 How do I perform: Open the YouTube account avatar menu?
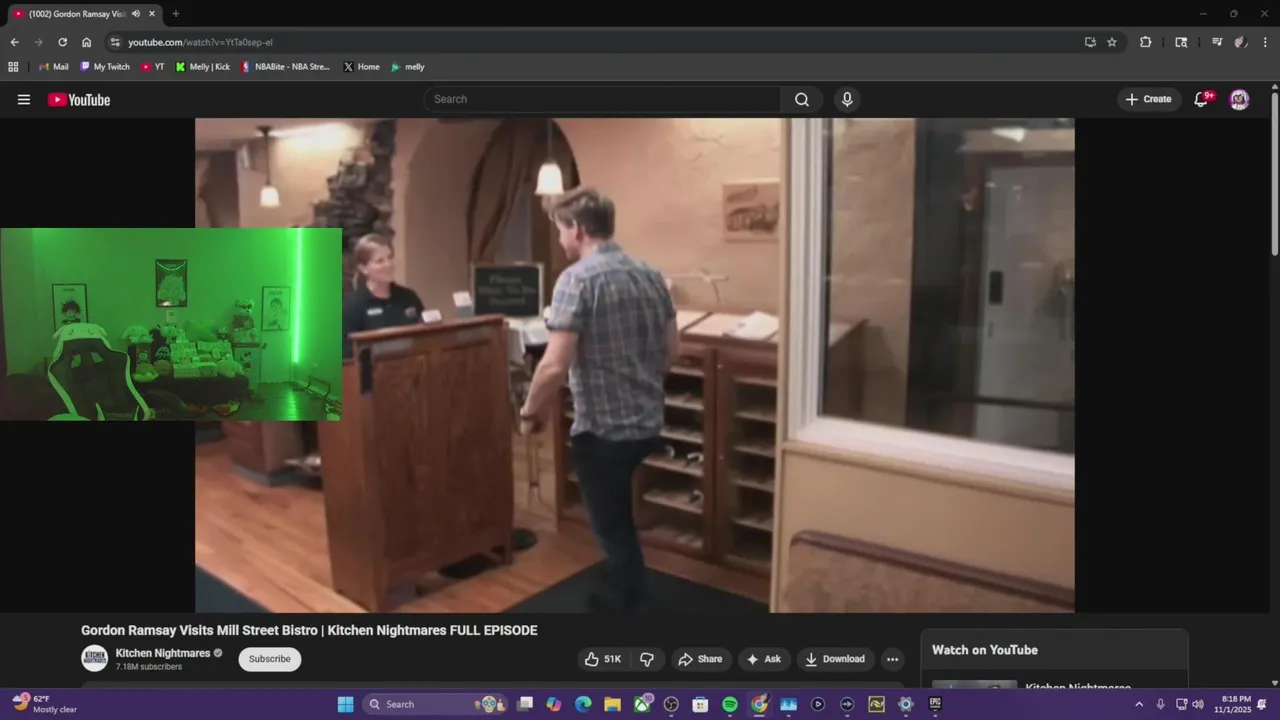tap(1239, 99)
